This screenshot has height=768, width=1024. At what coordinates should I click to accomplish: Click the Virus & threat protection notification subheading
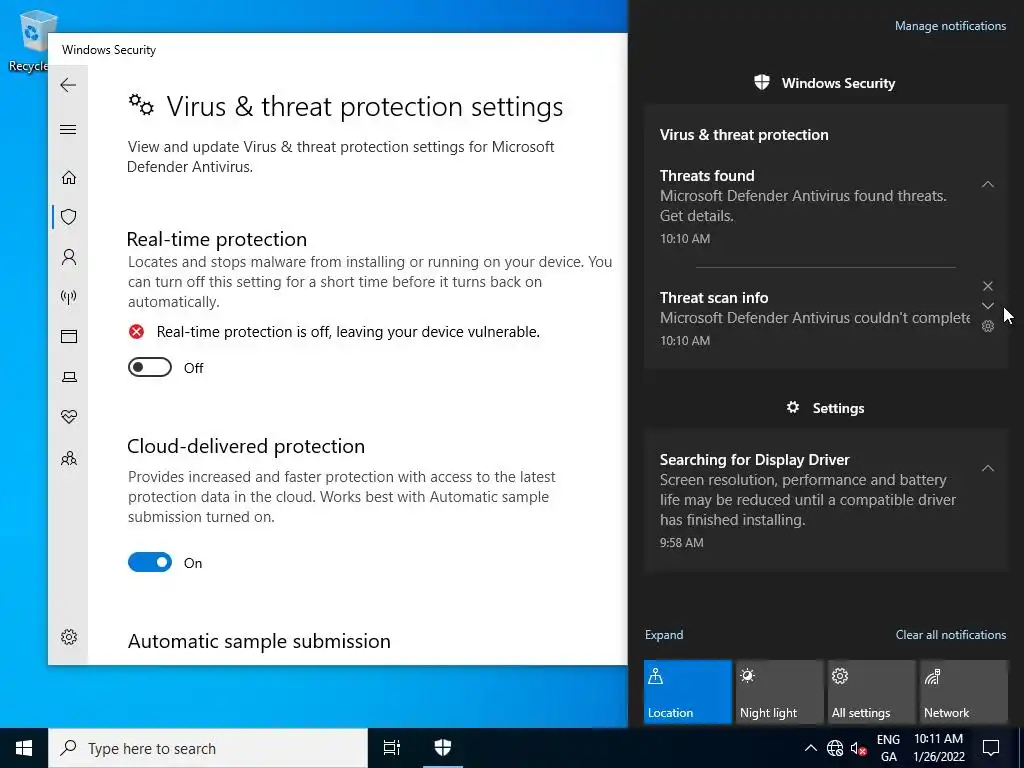click(744, 135)
